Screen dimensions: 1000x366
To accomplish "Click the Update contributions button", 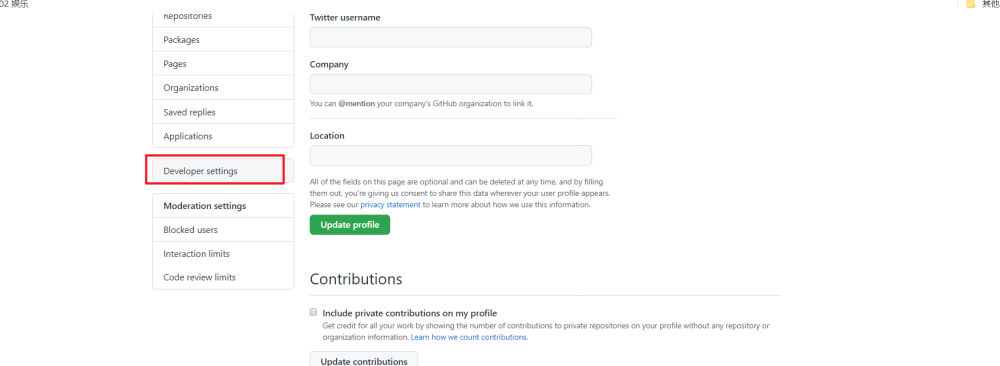I will tap(364, 360).
